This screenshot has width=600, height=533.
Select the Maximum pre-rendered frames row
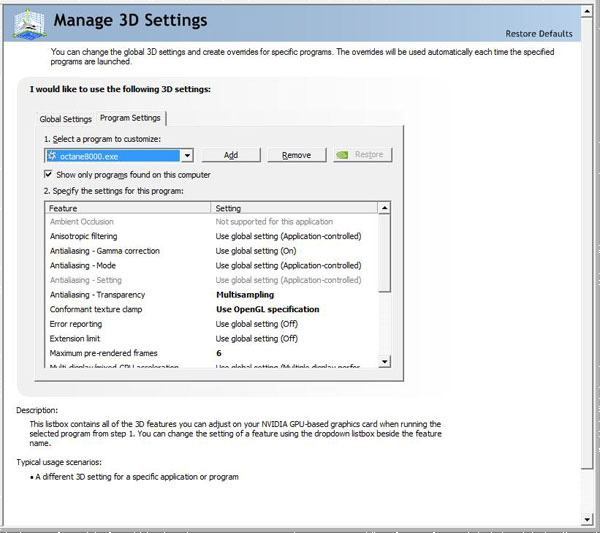pyautogui.click(x=212, y=353)
